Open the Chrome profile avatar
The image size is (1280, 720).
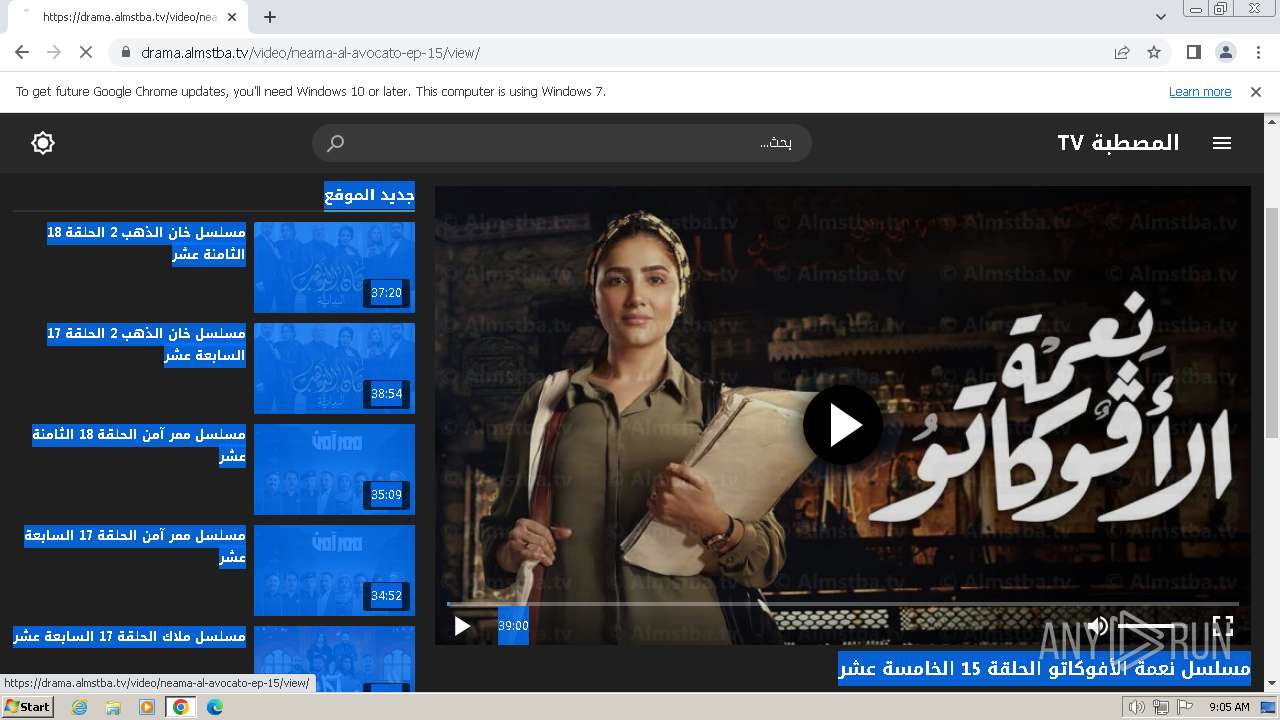1225,52
